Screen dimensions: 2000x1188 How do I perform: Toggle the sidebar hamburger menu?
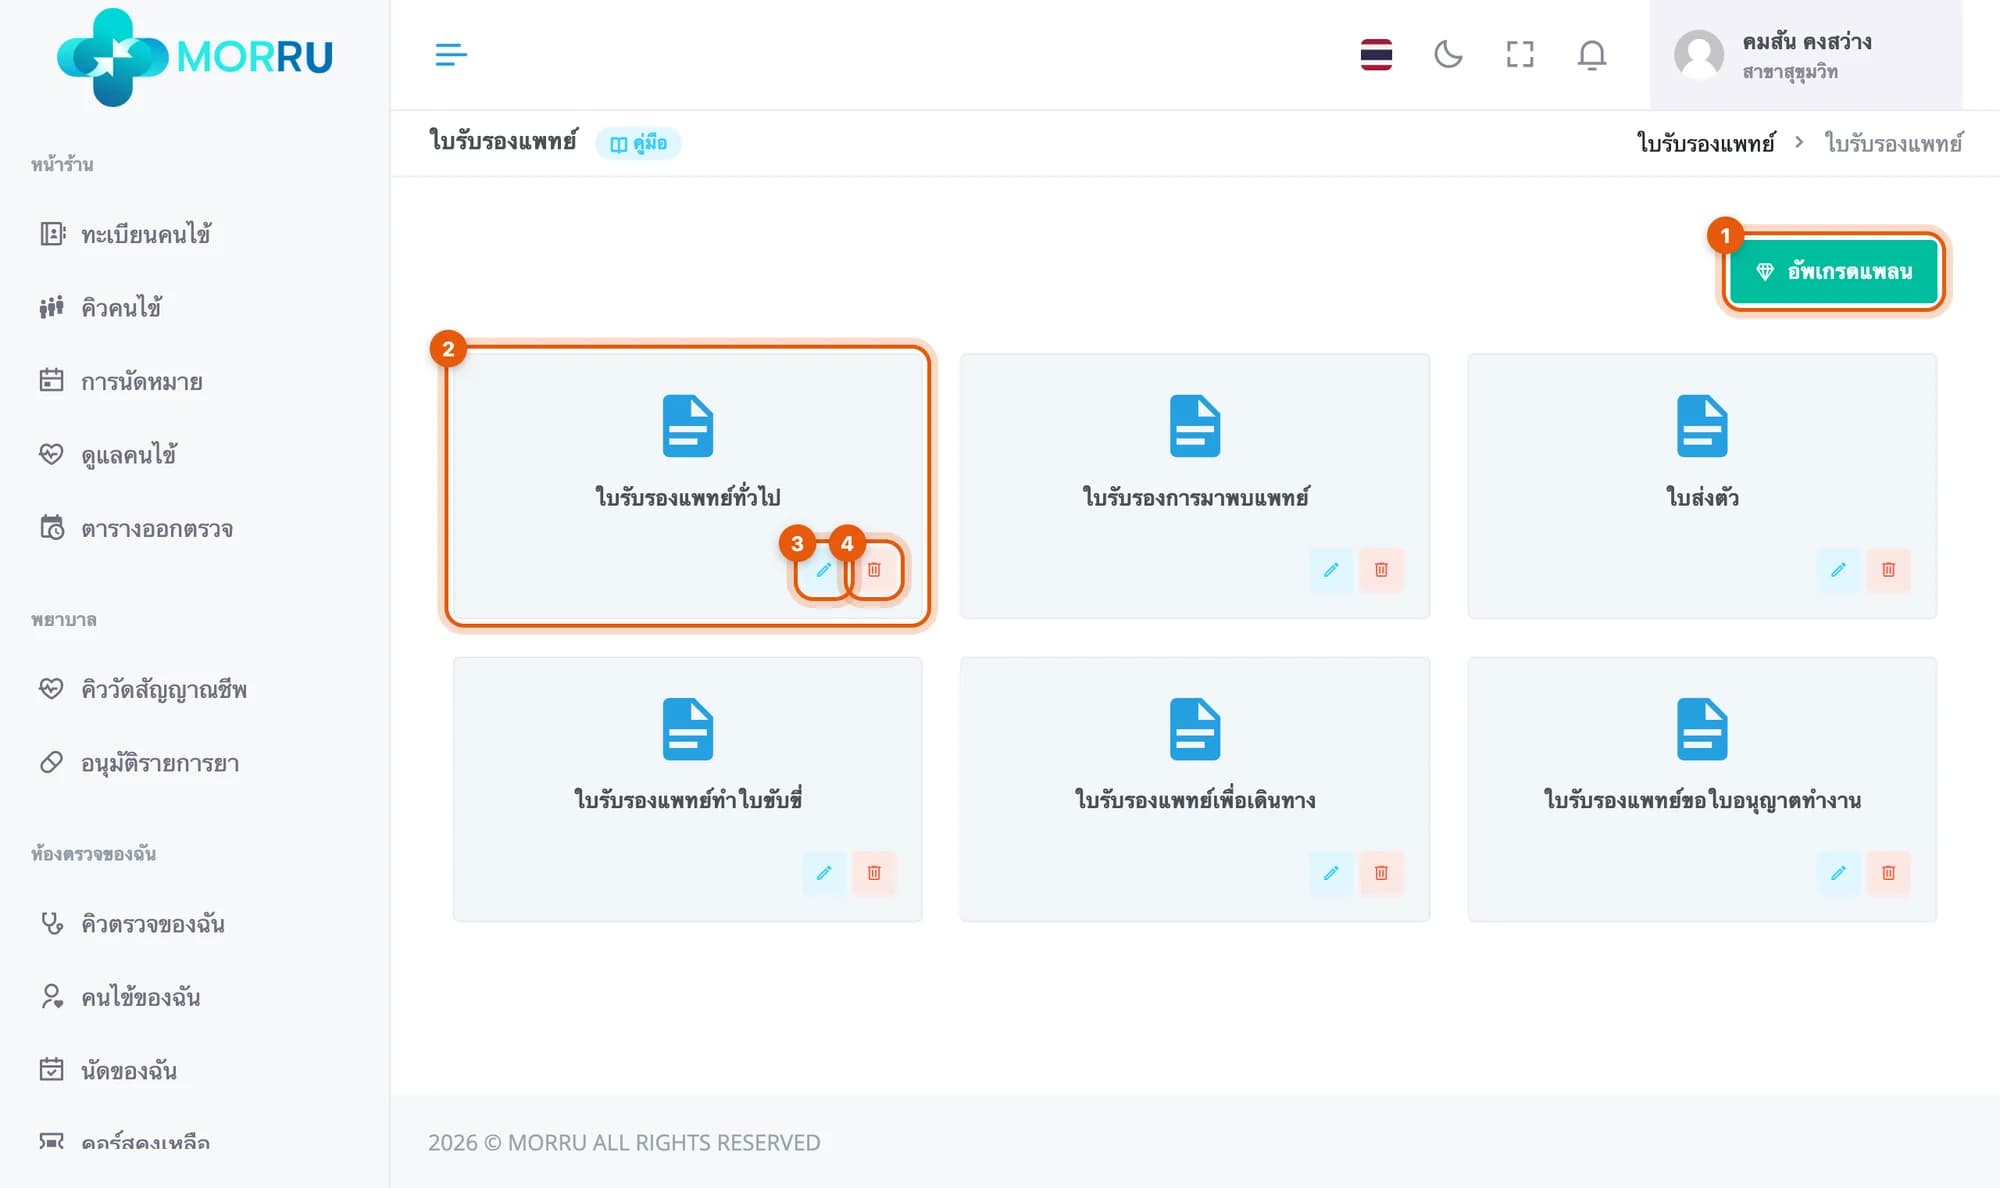click(451, 54)
